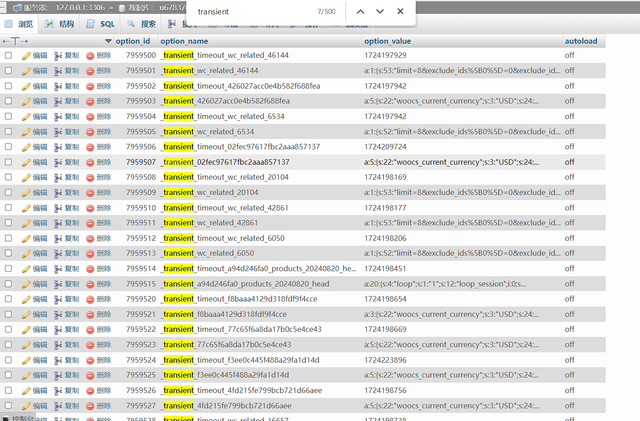
Task: Click the pencil edit icon for row 7959512
Action: coord(27,239)
